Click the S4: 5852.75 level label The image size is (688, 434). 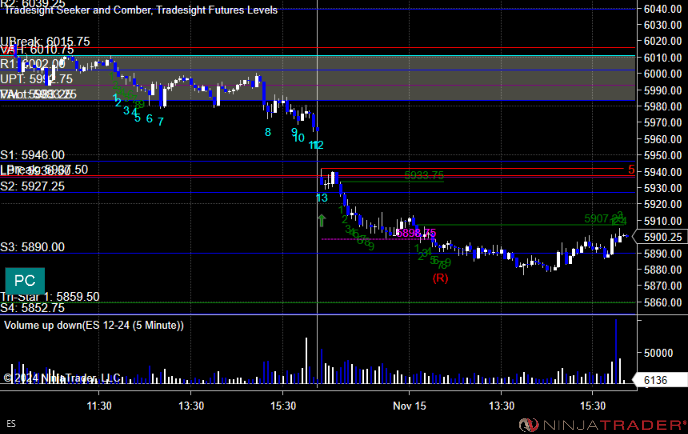(32, 308)
